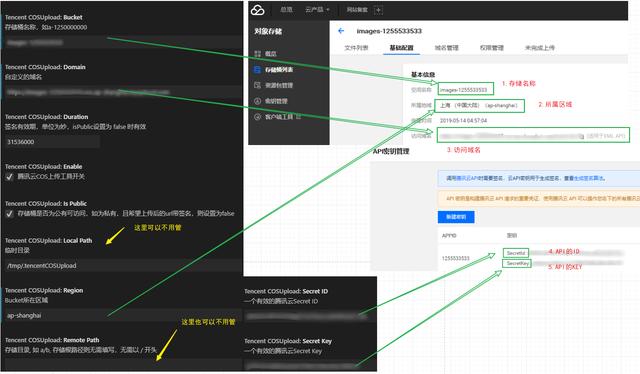
Task: Switch to the 基础配置 tab
Action: (401, 48)
